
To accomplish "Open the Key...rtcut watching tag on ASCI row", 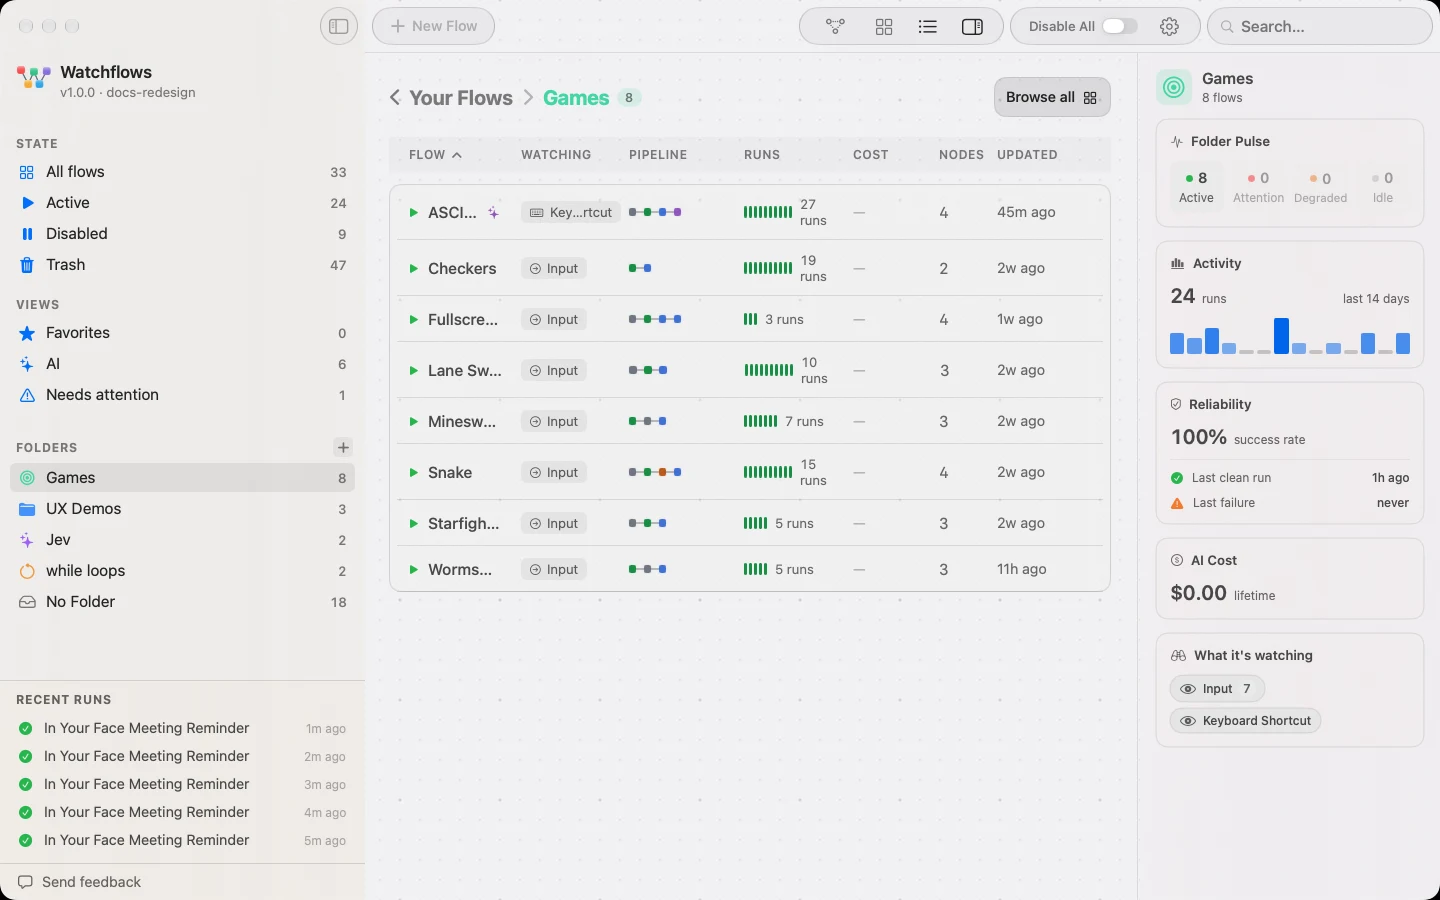I will tap(571, 213).
